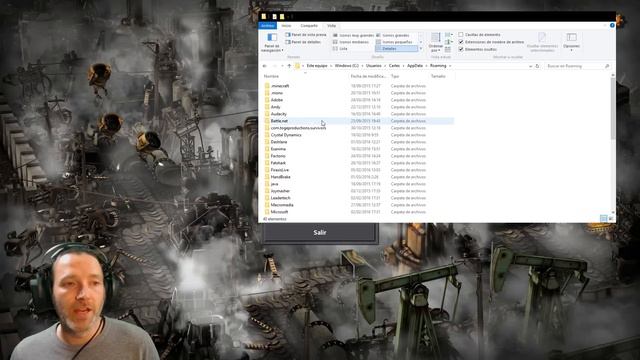Image resolution: width=640 pixels, height=360 pixels.
Task: Go back using the back arrow
Action: point(264,66)
